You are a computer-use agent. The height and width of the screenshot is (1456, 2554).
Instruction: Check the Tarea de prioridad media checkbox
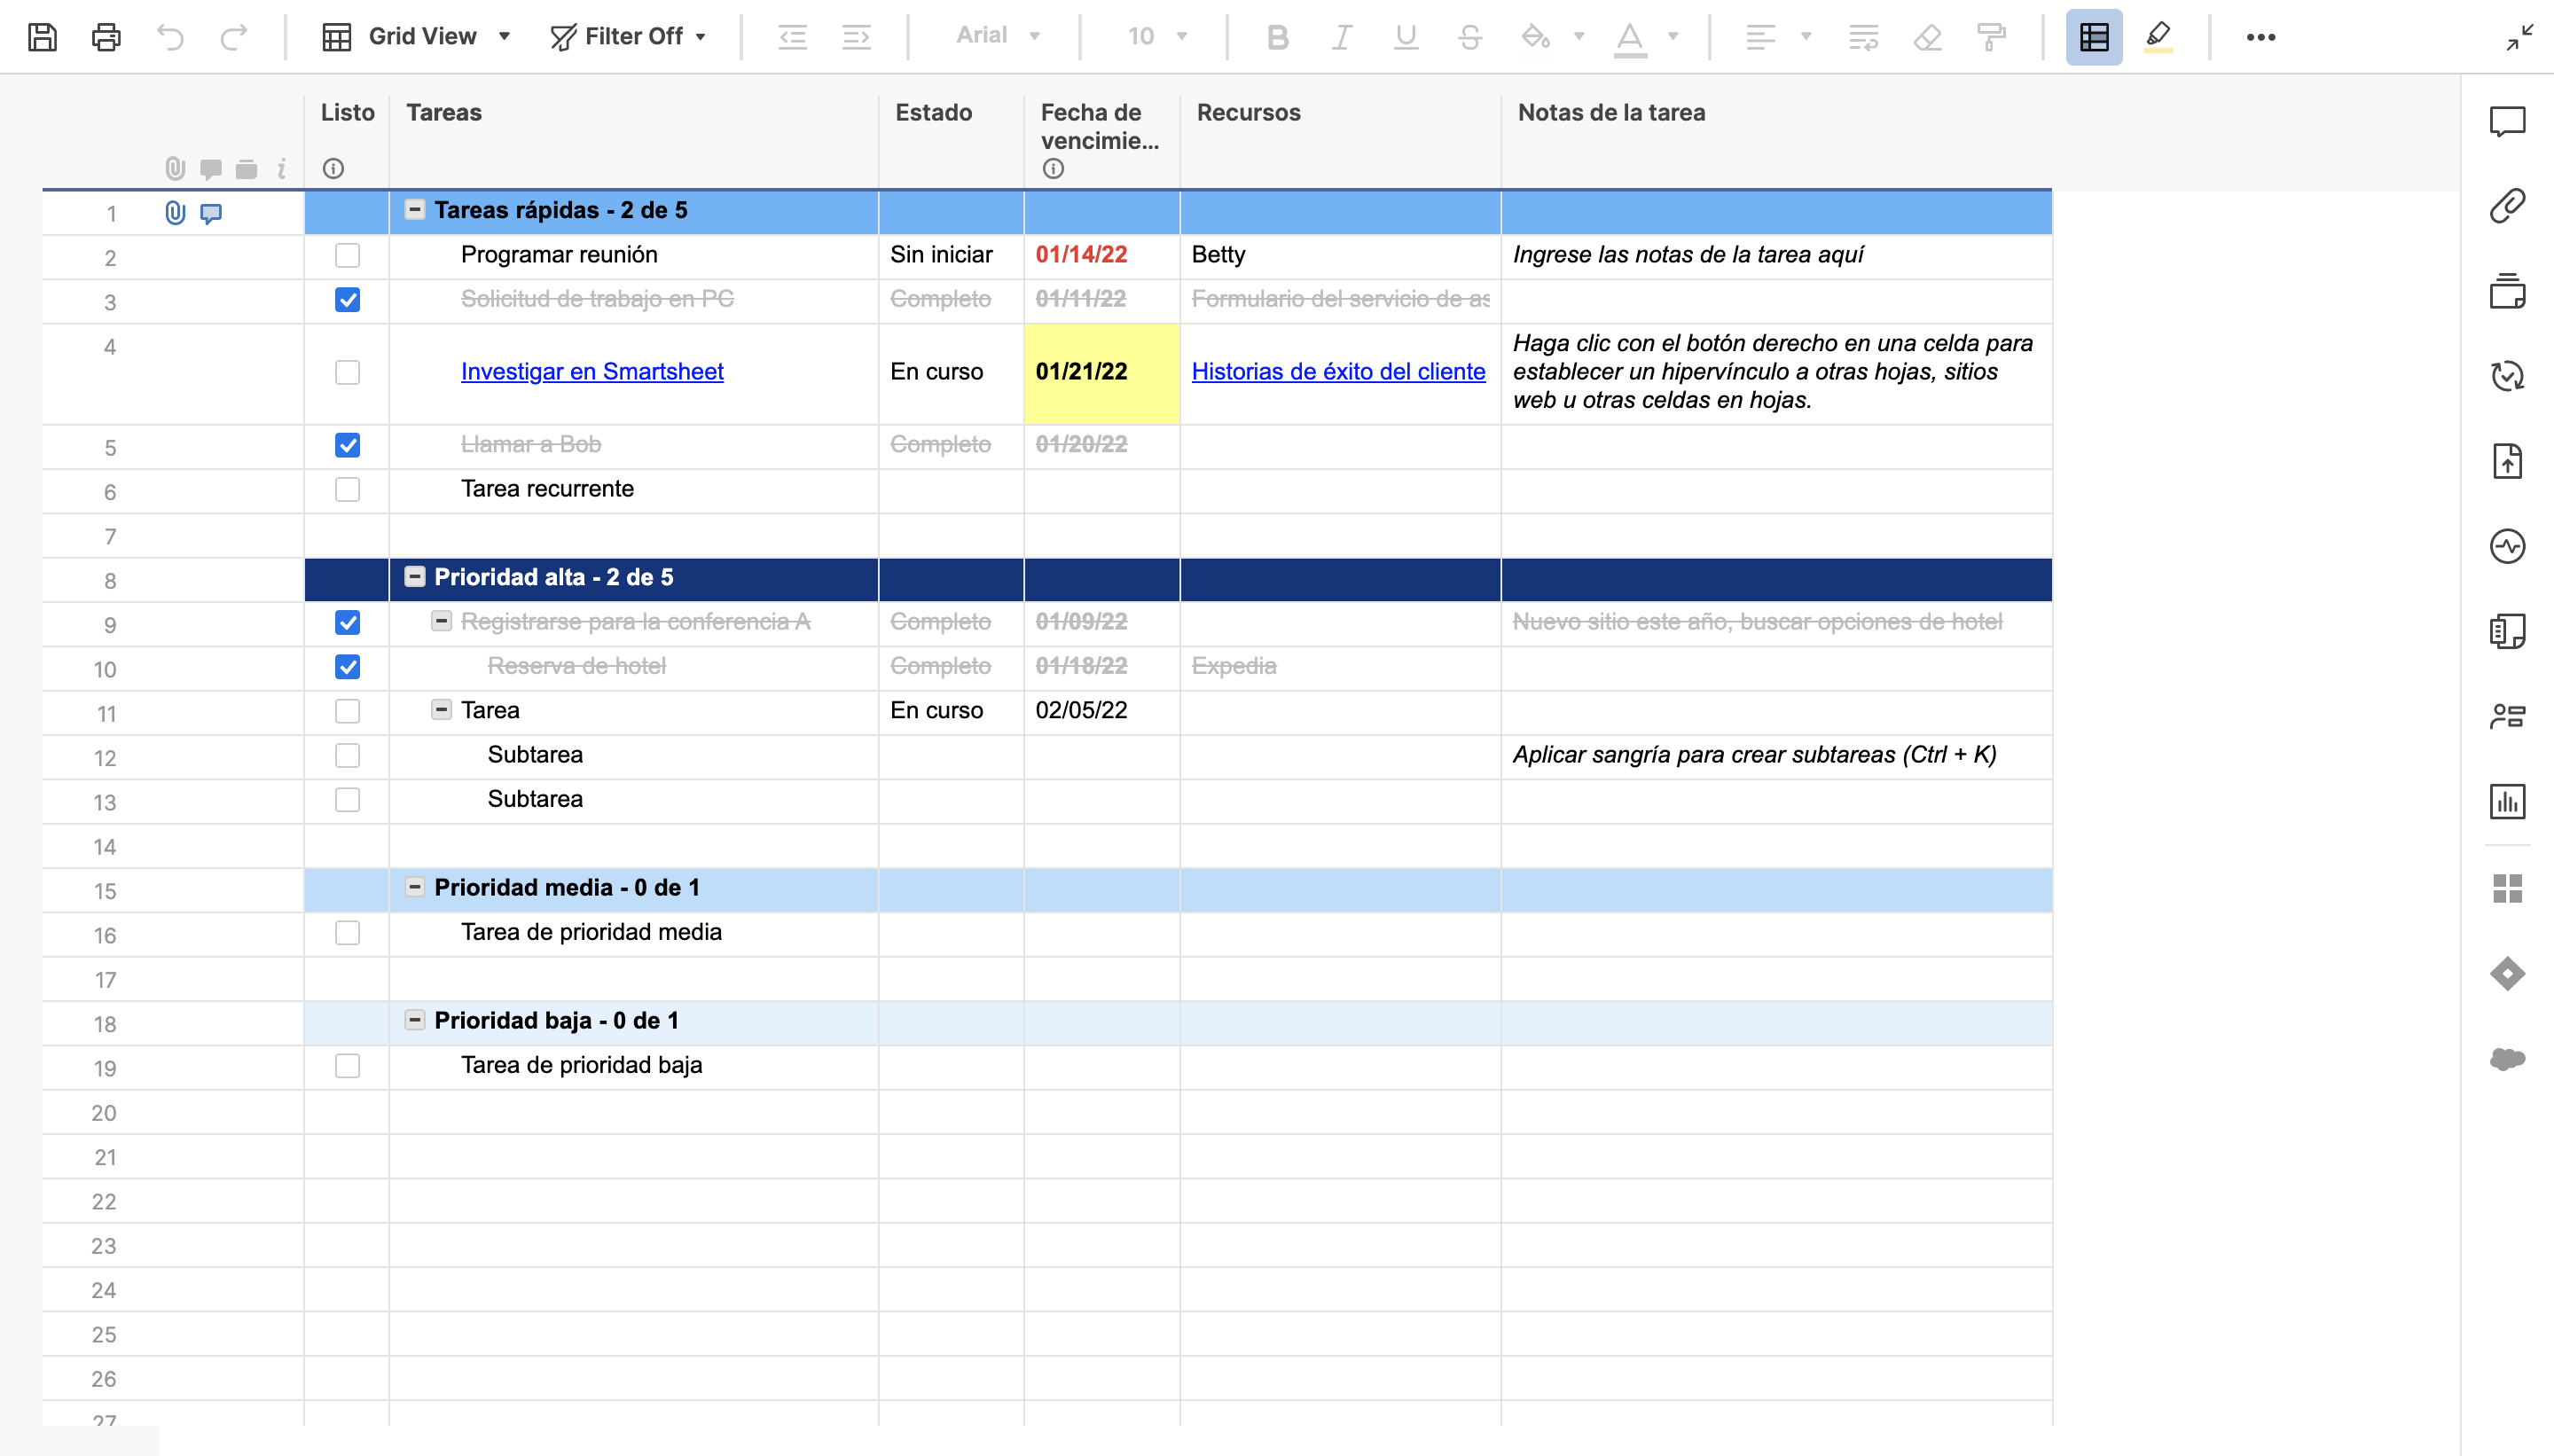click(x=347, y=932)
